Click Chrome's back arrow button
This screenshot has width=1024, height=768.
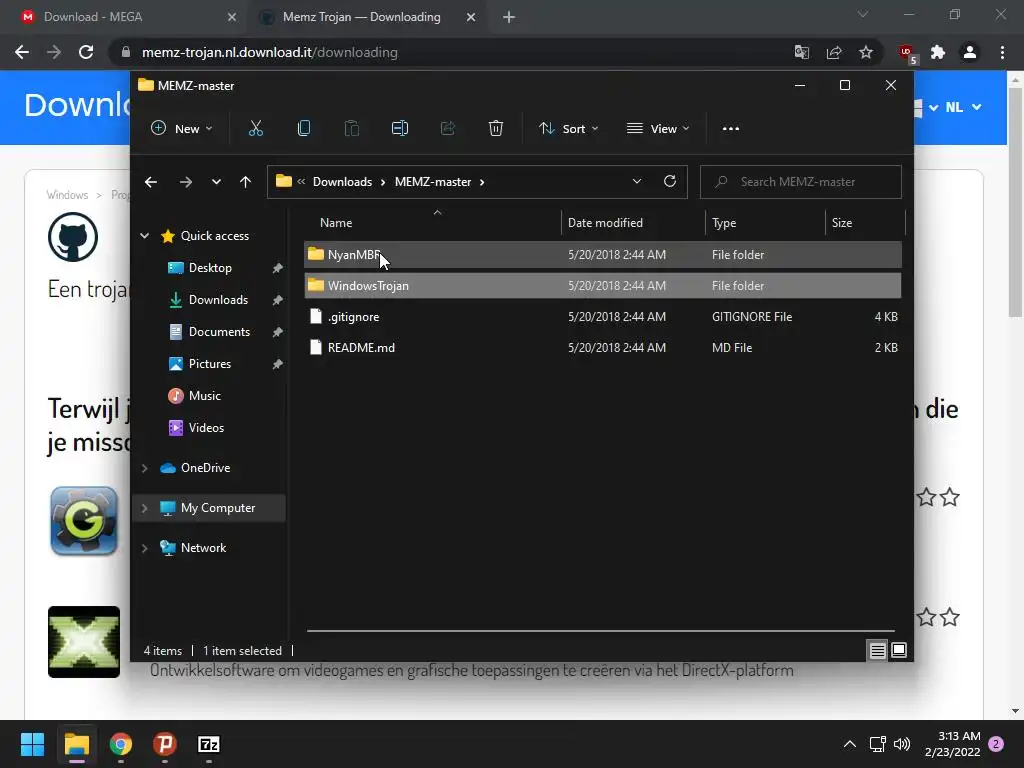[x=22, y=52]
